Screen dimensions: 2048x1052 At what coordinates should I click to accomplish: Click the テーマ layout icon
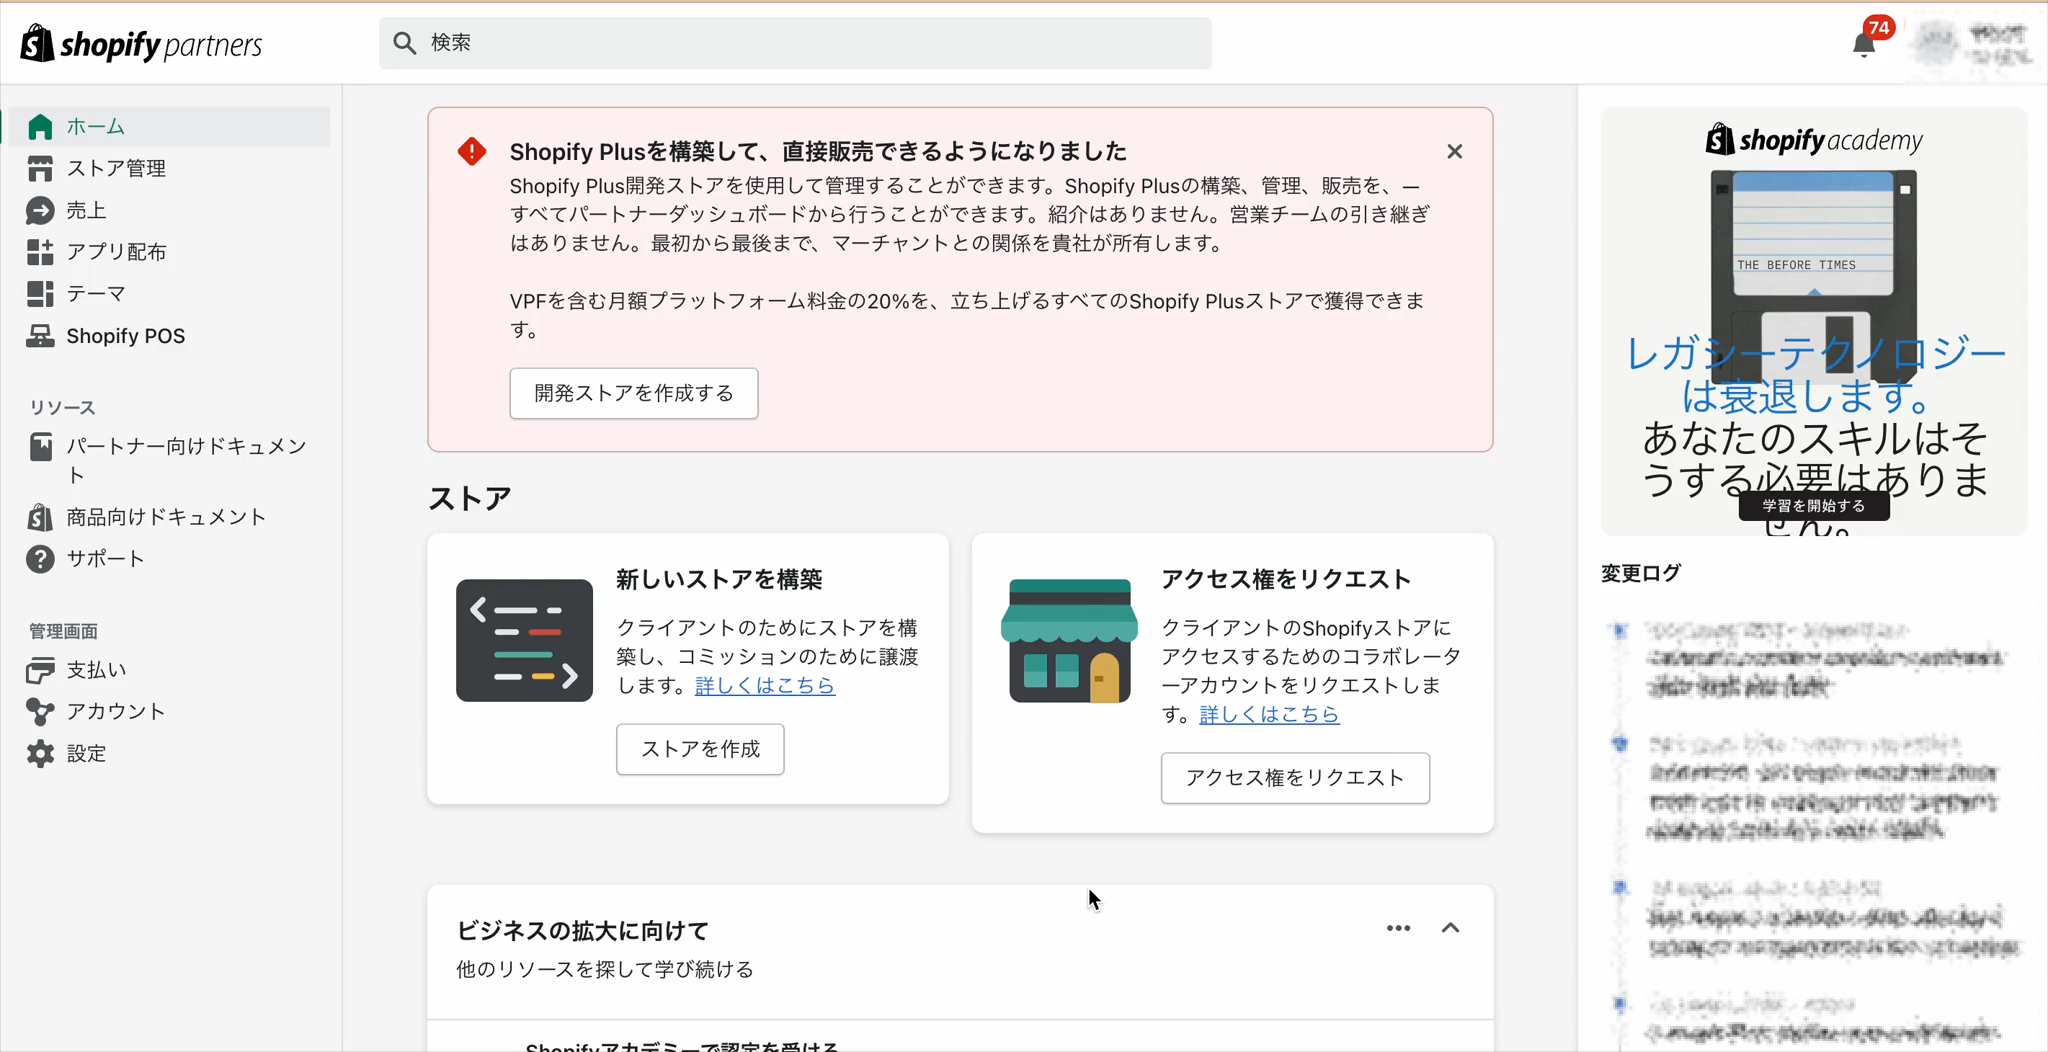pyautogui.click(x=40, y=294)
